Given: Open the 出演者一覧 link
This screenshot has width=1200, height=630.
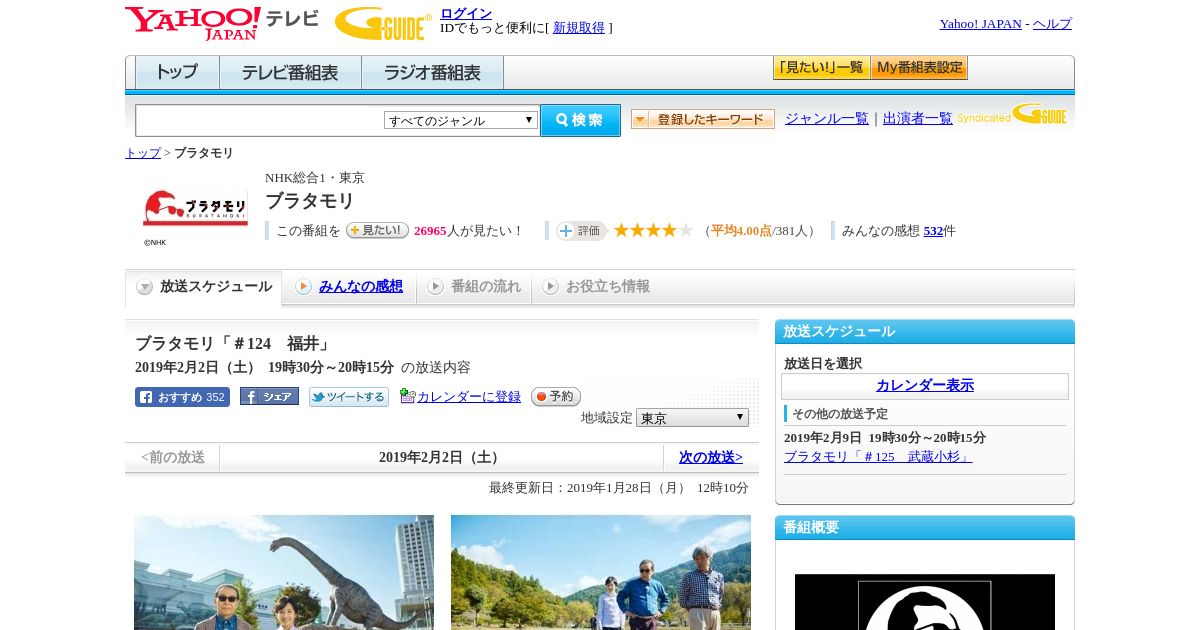Looking at the screenshot, I should tap(918, 119).
